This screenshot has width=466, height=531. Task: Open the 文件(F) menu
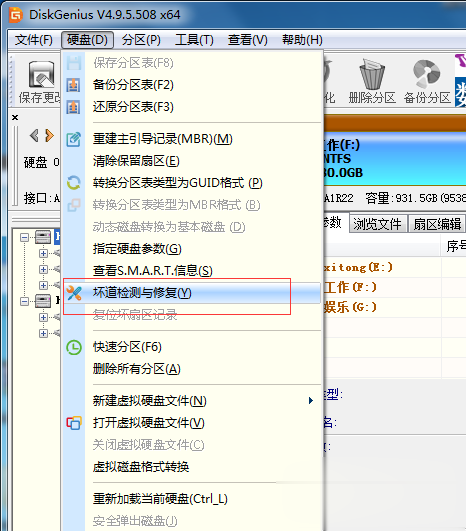point(34,40)
